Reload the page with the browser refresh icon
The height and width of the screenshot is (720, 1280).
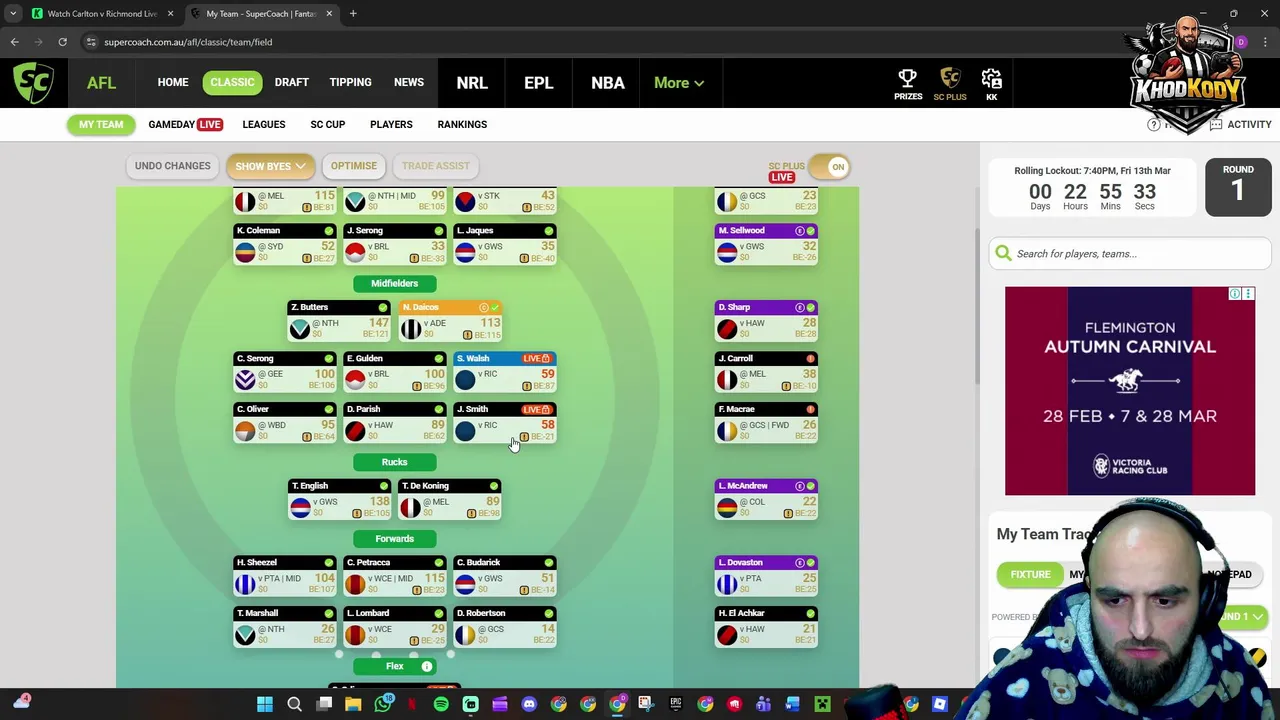pos(62,42)
